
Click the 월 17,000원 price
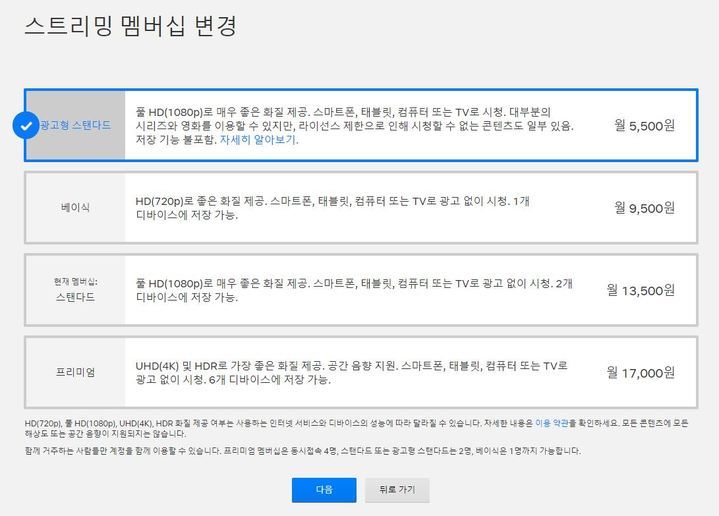(x=640, y=373)
